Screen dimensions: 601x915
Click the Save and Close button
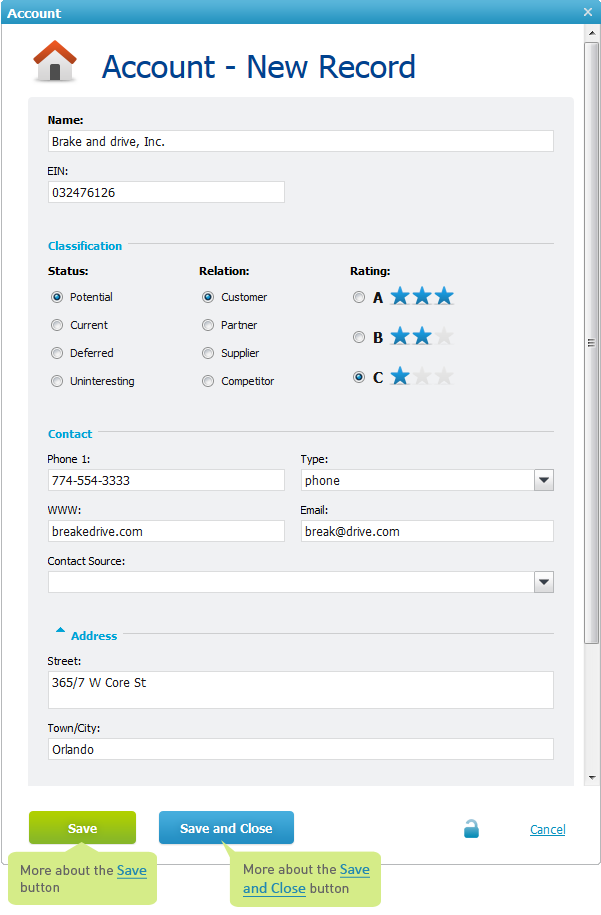tap(226, 827)
